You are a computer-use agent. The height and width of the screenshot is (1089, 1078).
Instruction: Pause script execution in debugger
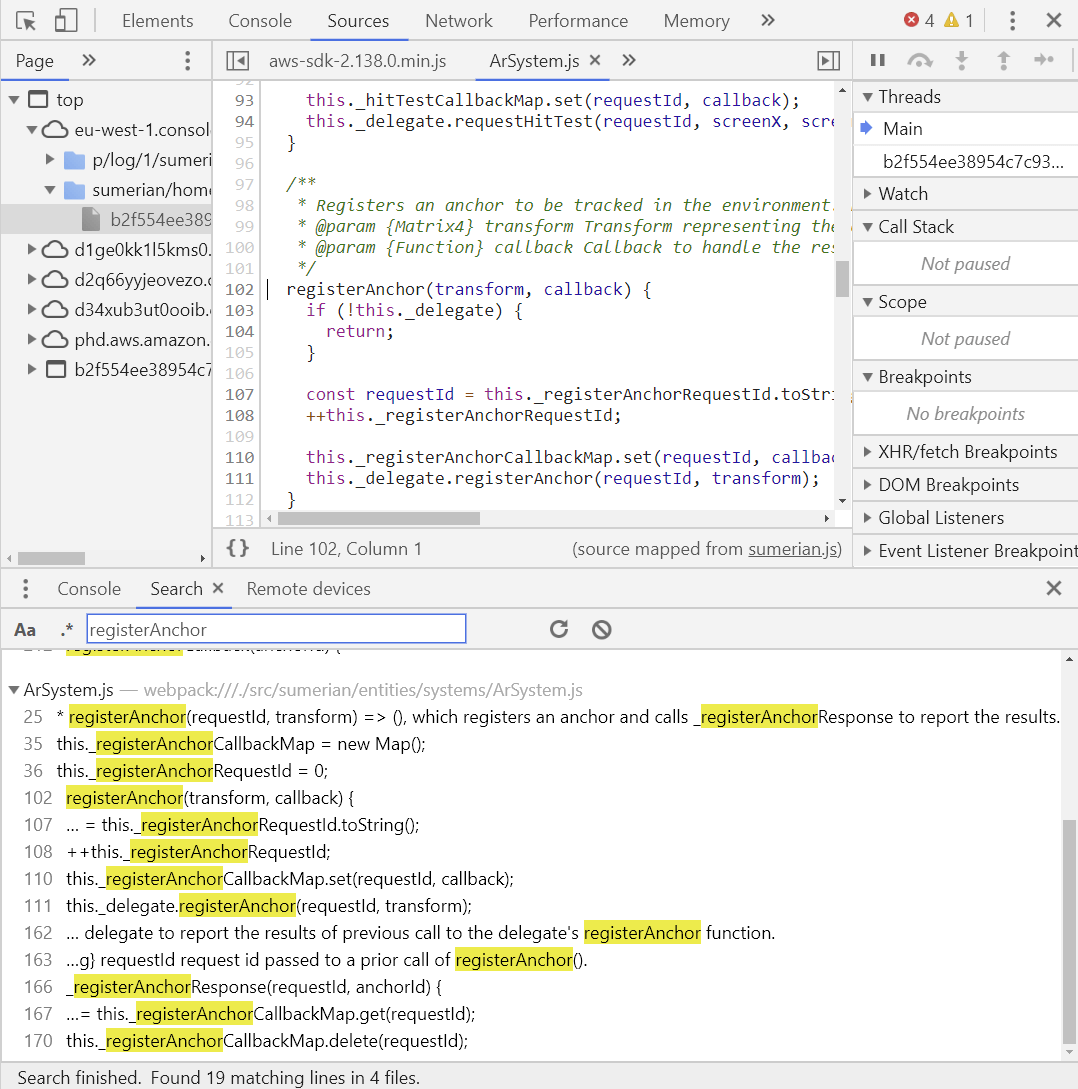pos(878,60)
